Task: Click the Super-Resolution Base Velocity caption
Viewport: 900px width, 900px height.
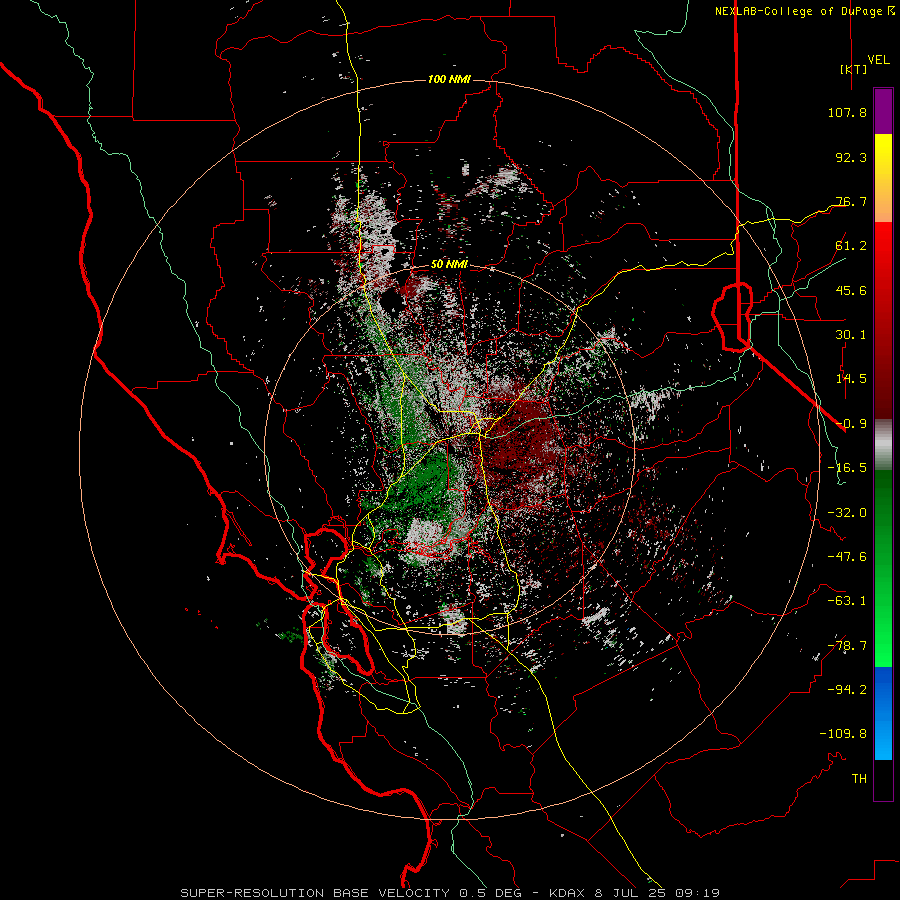Action: [x=449, y=893]
